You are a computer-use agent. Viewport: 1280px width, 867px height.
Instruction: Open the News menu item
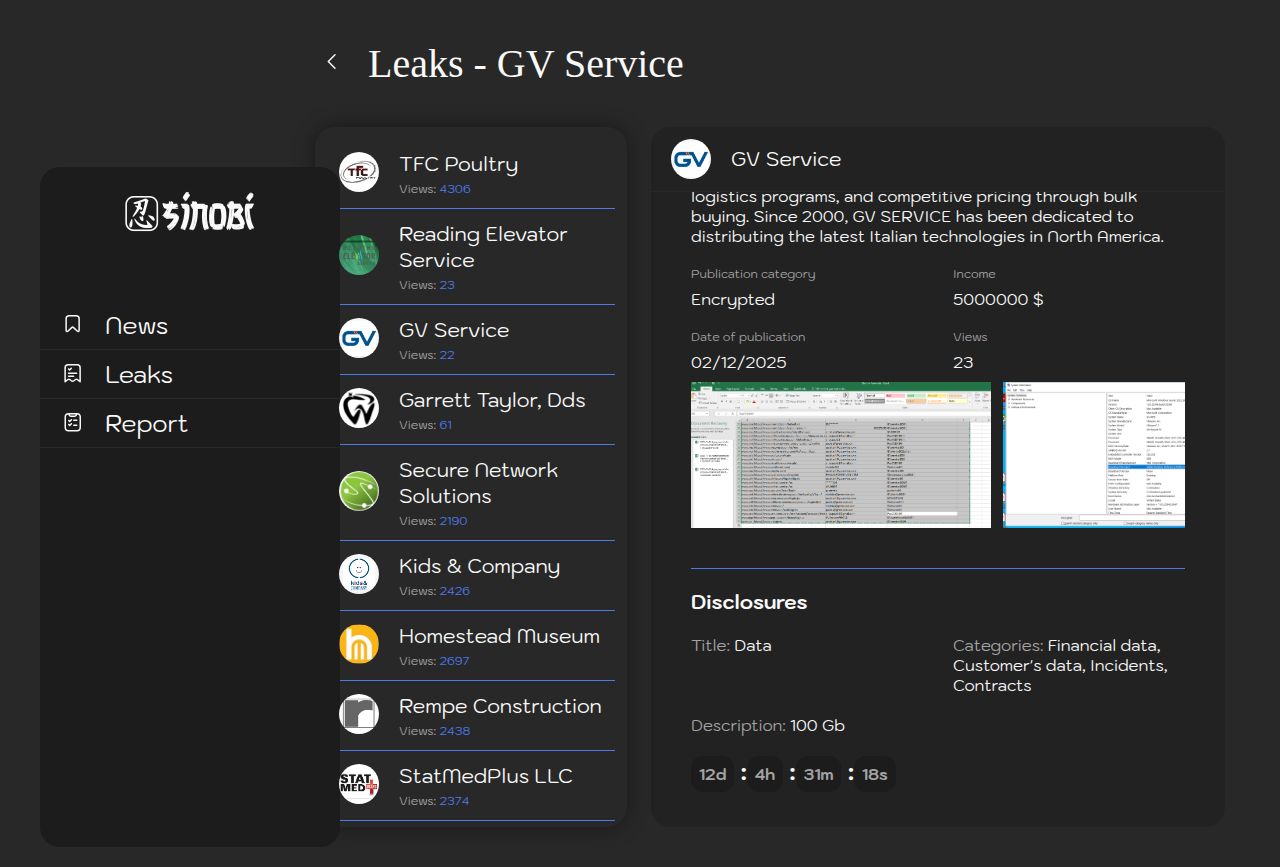[136, 326]
